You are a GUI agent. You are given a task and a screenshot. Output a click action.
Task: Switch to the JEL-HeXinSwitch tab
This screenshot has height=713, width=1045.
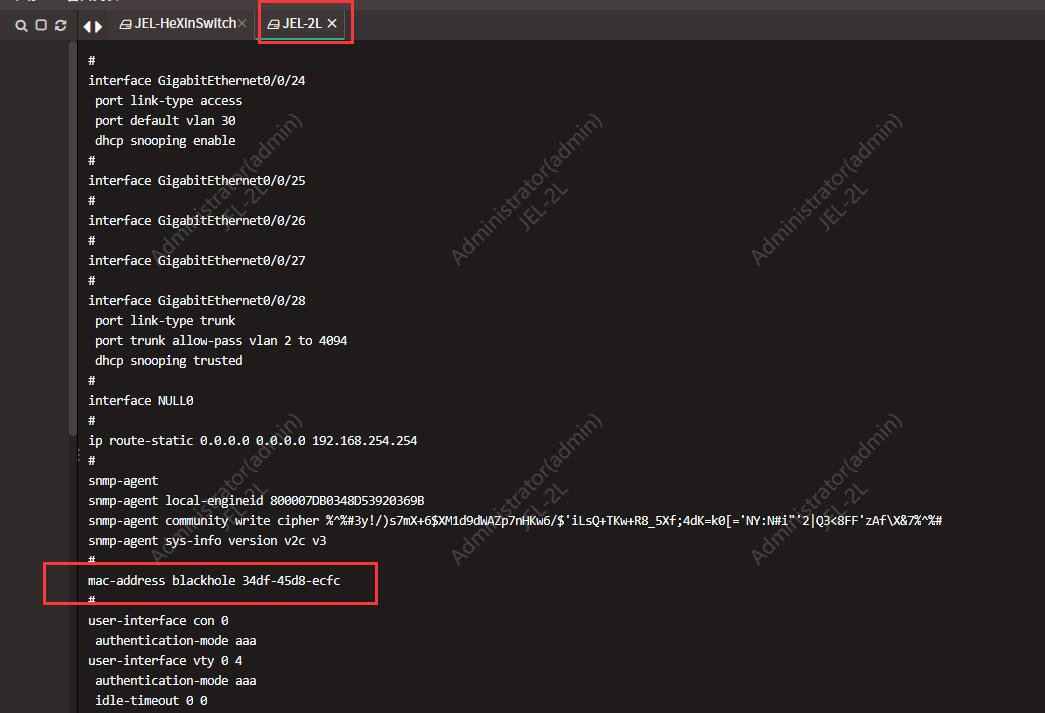[x=185, y=24]
